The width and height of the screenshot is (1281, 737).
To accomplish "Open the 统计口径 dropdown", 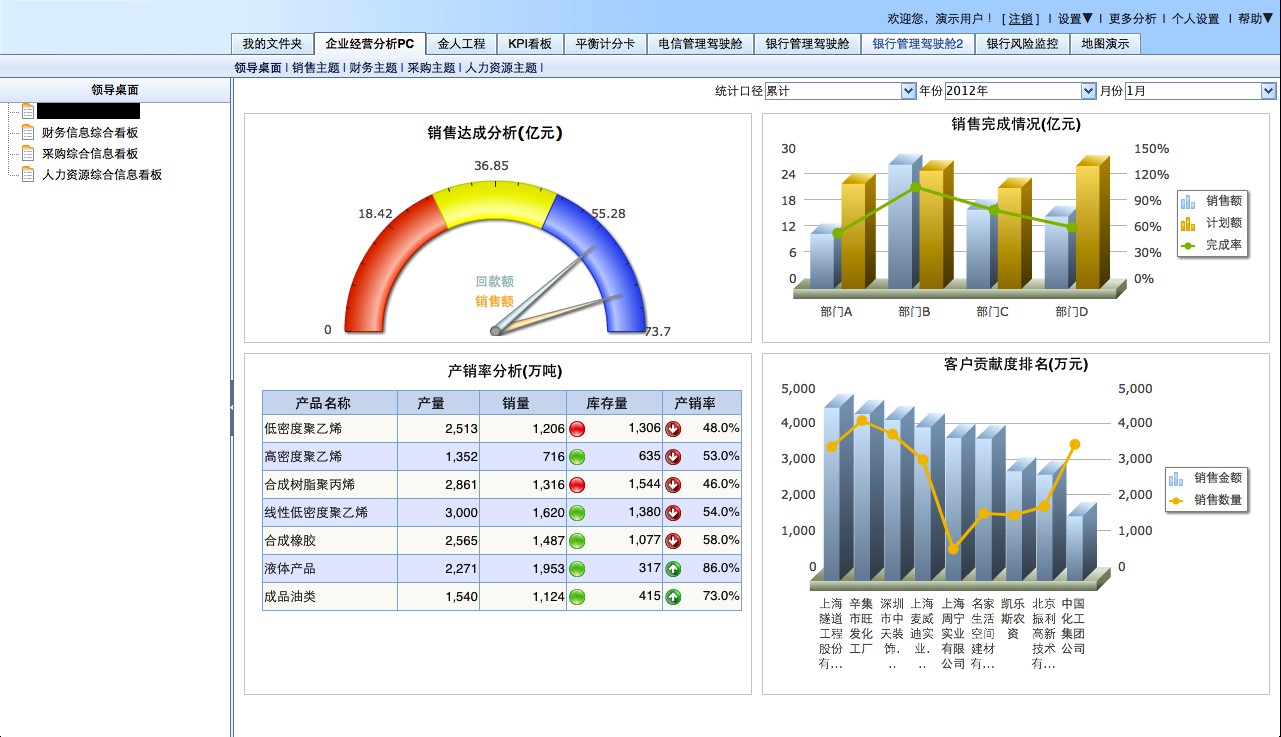I will pos(840,91).
